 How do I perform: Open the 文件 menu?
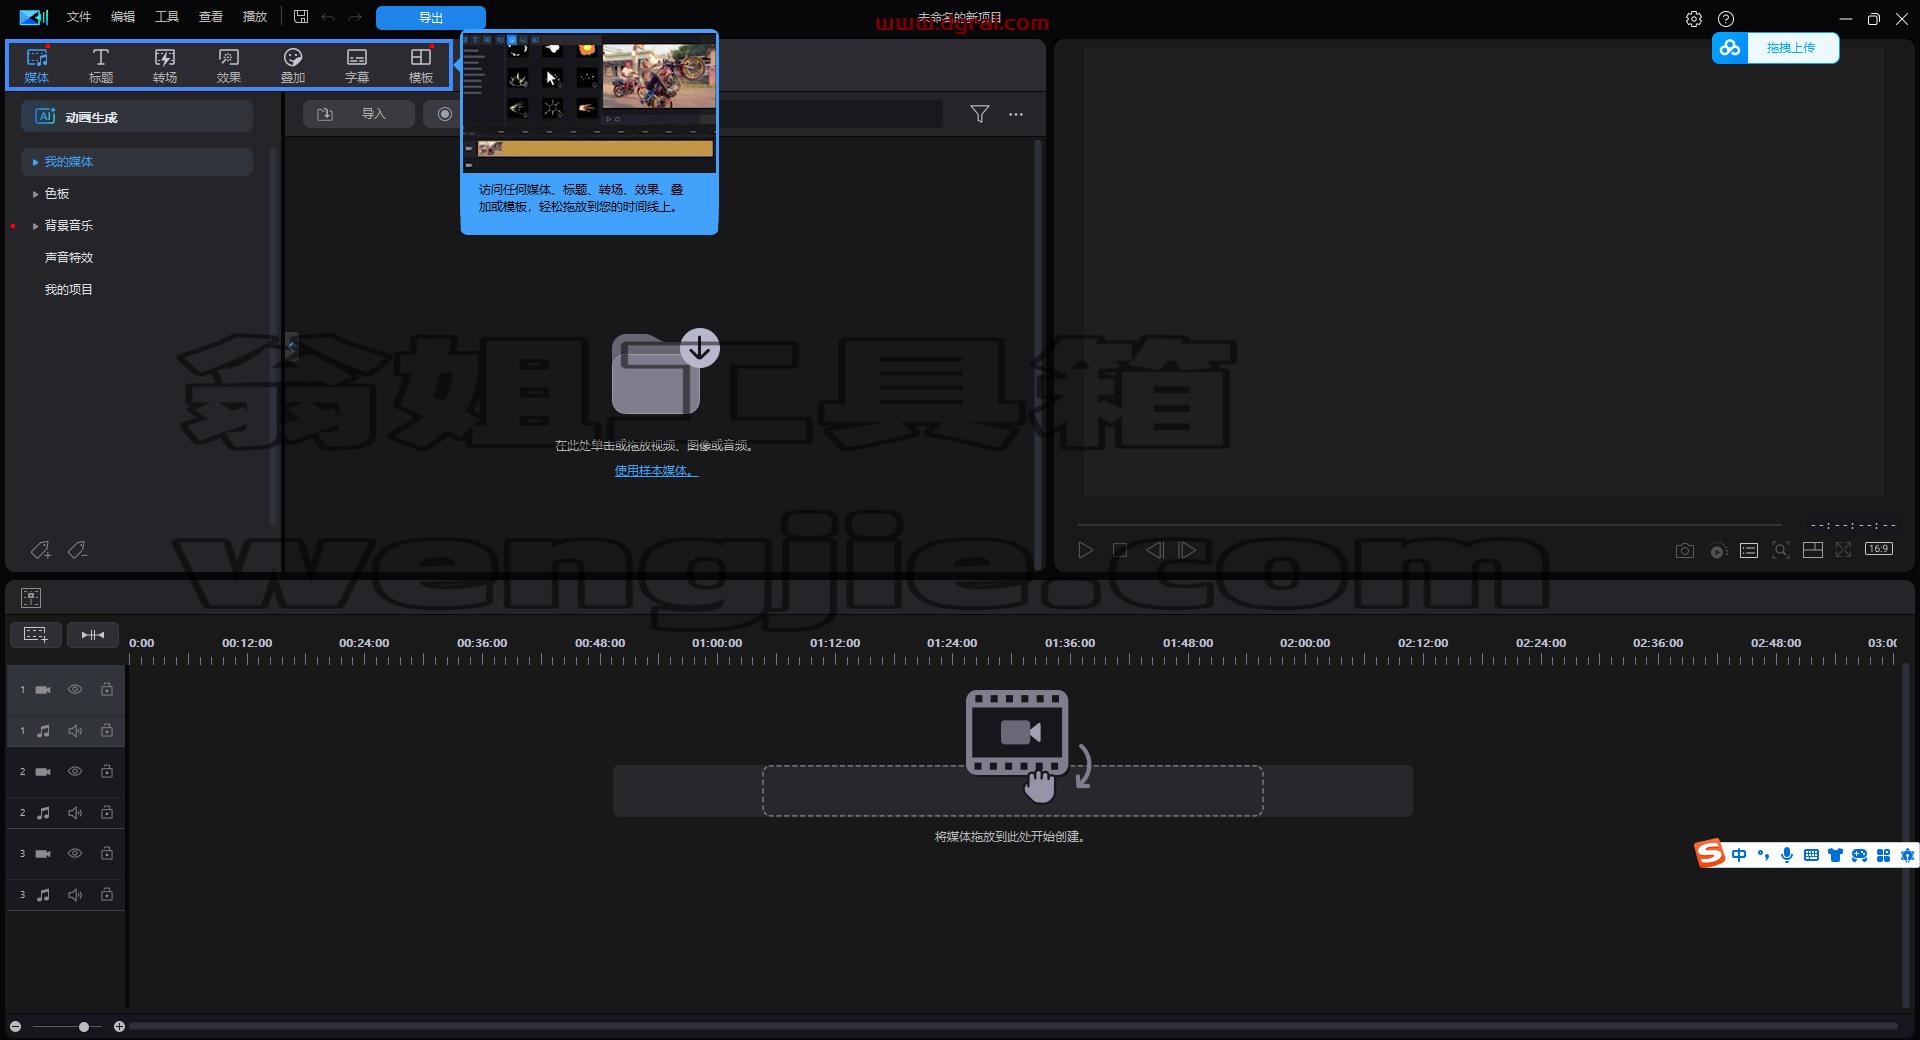pyautogui.click(x=79, y=17)
